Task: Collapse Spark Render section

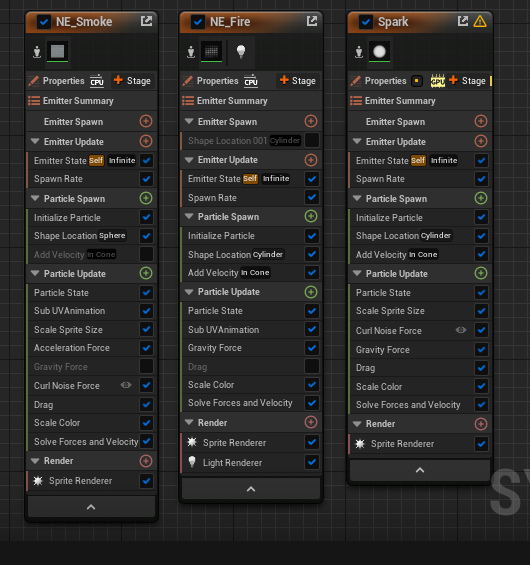Action: (x=357, y=424)
